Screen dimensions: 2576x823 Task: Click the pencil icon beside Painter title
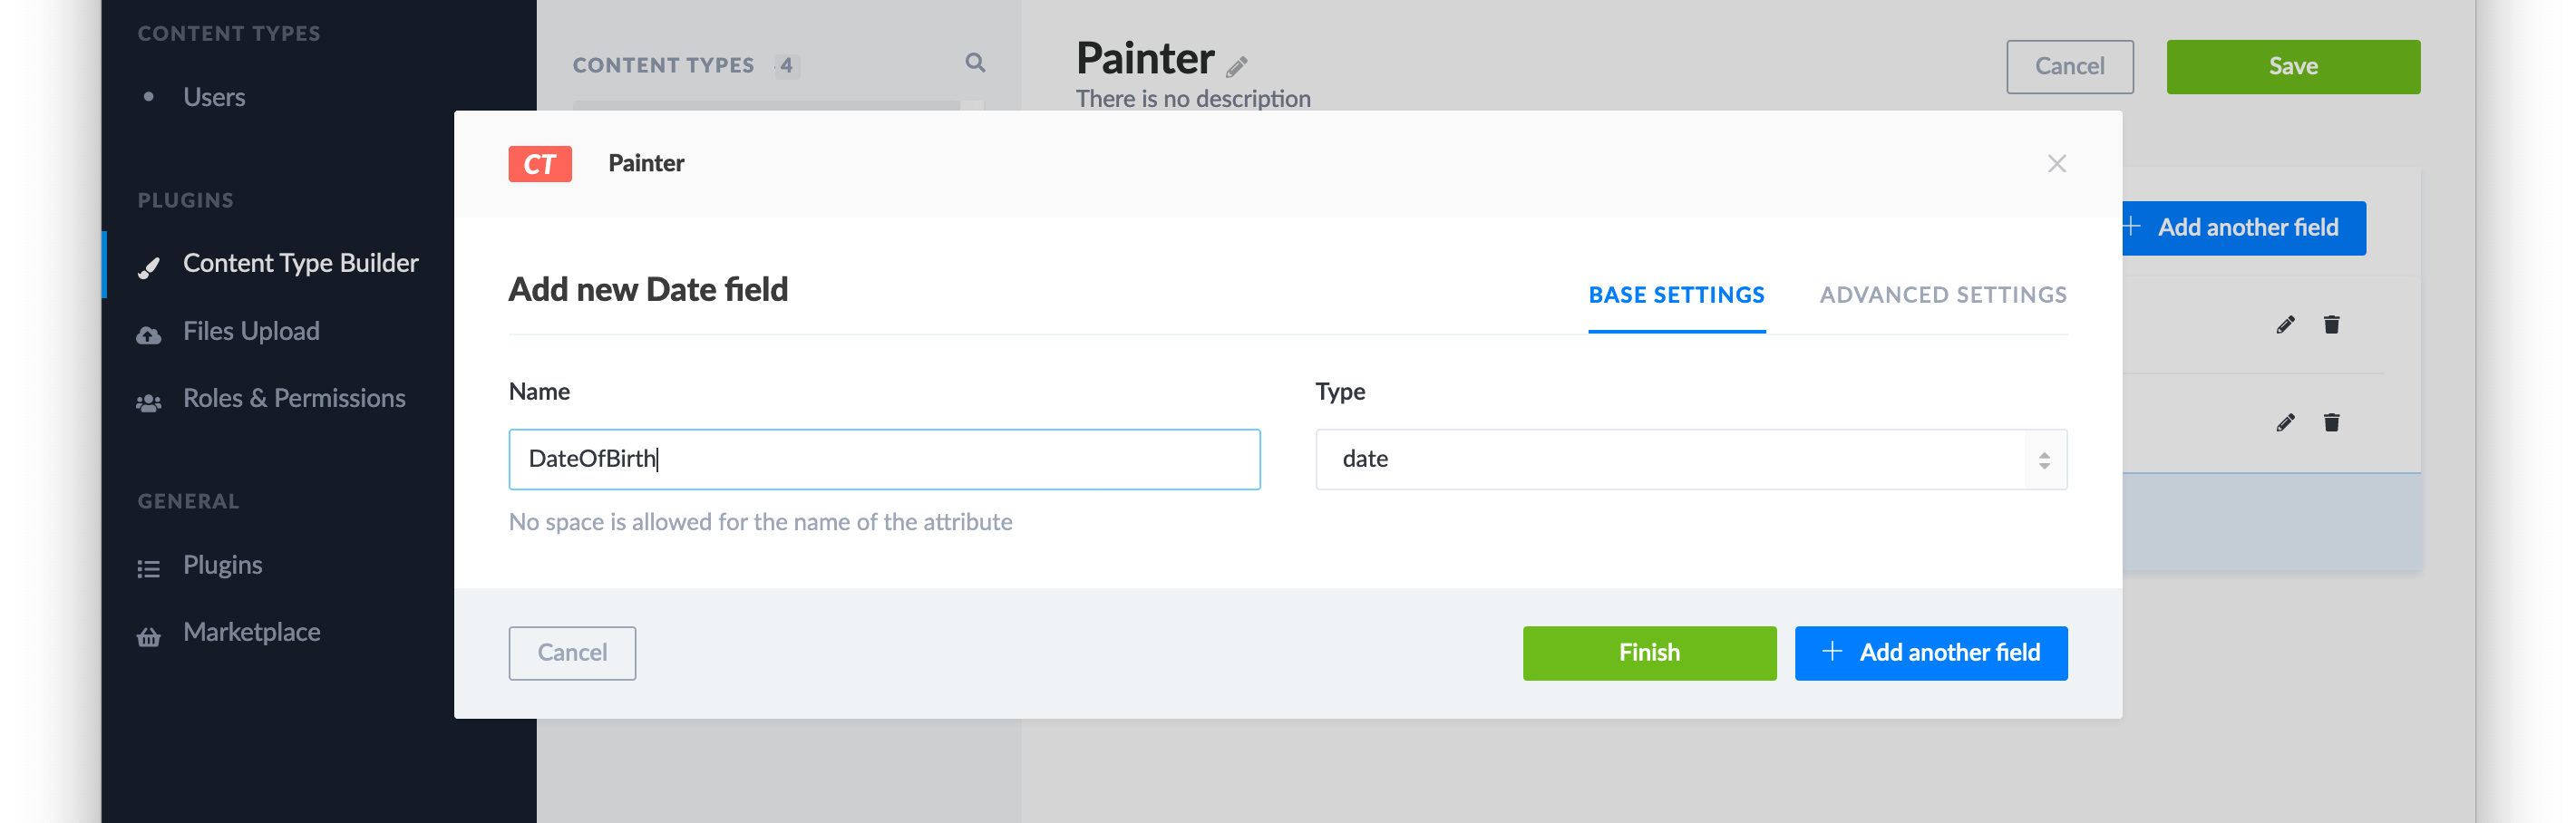pos(1237,67)
